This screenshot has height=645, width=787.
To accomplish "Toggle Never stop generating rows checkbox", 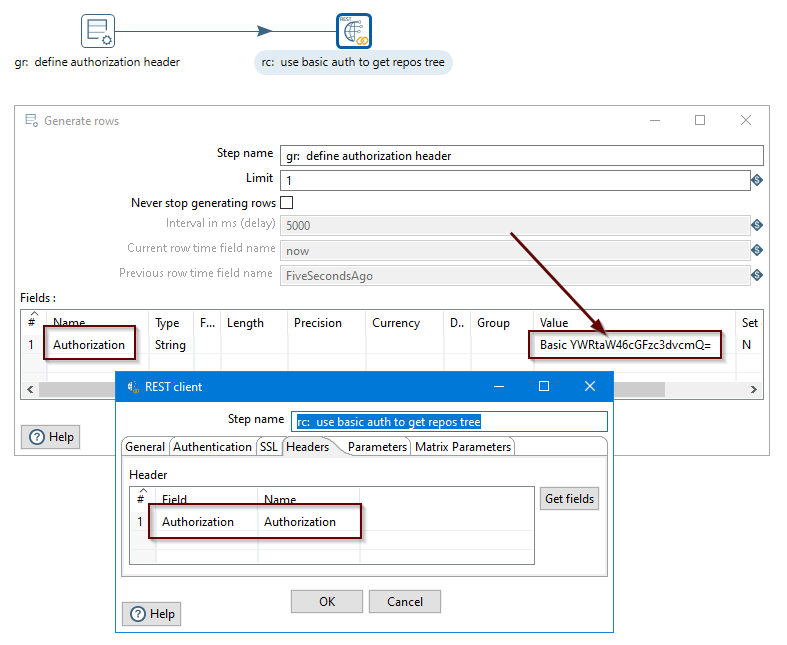I will (x=286, y=203).
